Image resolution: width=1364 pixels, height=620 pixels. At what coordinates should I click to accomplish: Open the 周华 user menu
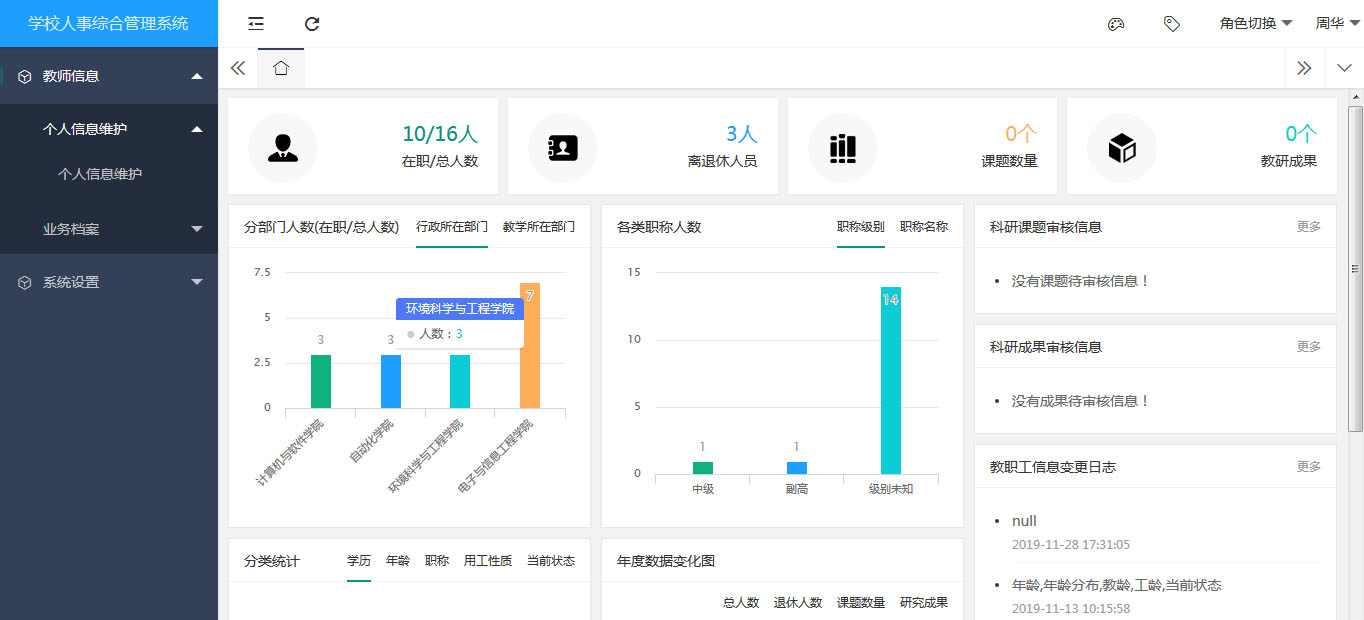[x=1336, y=23]
